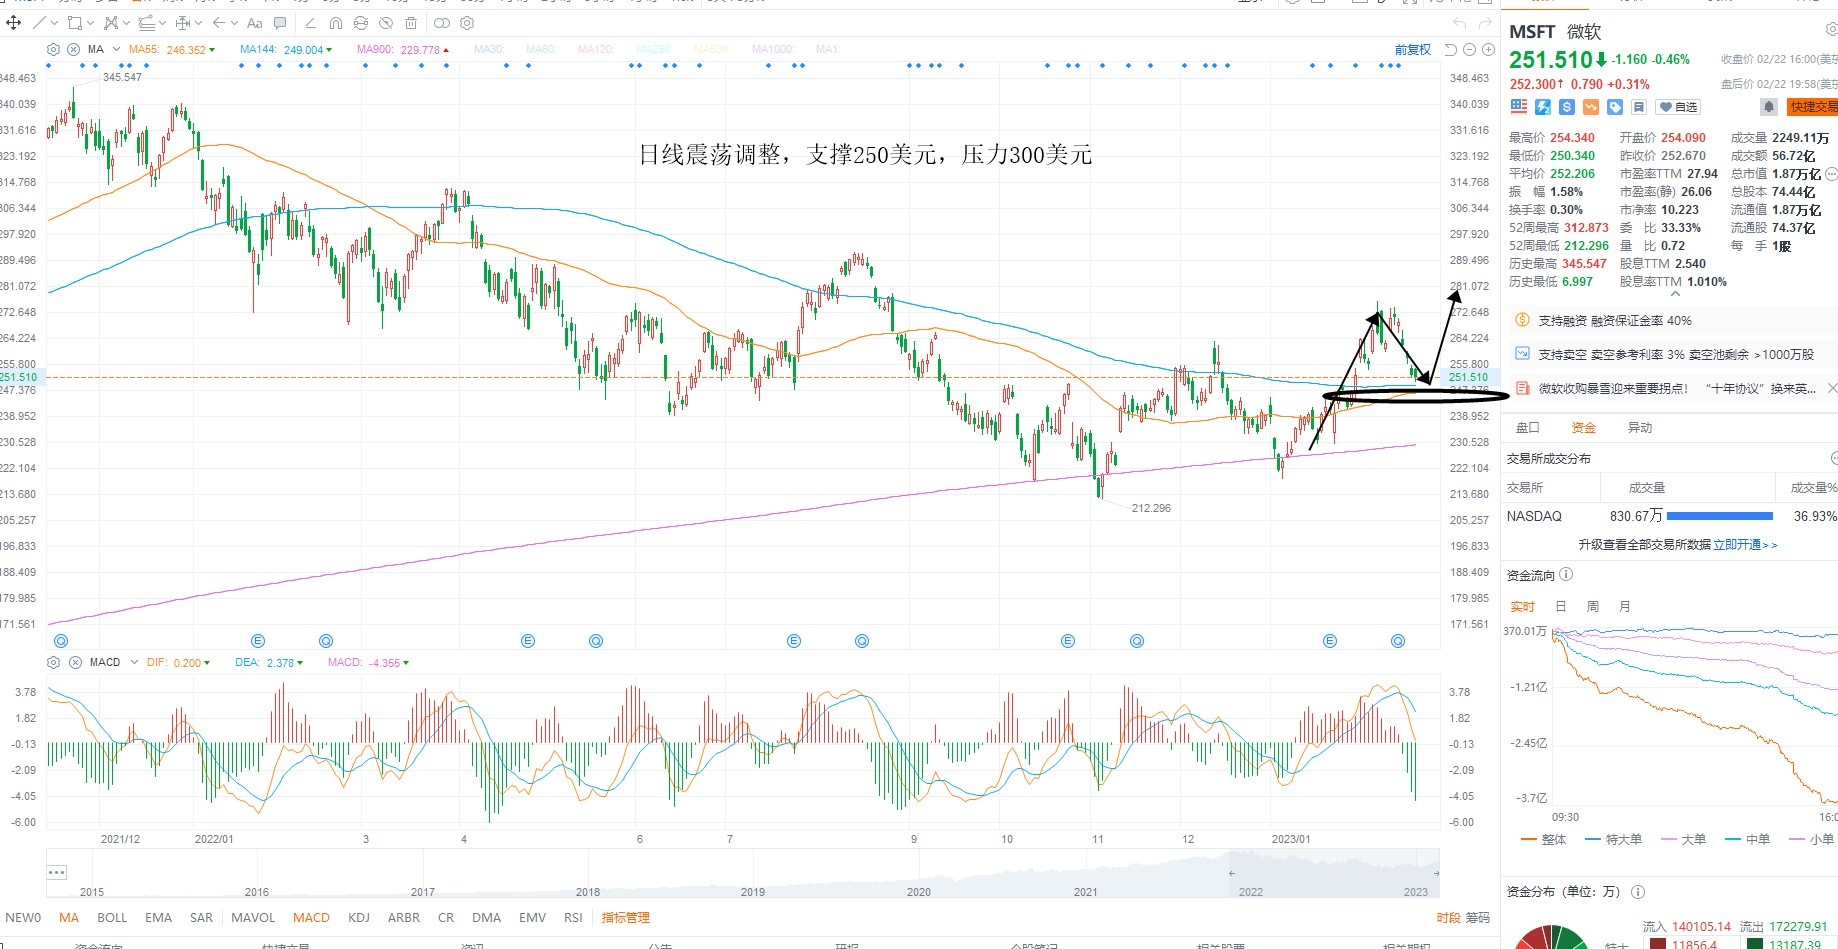The width and height of the screenshot is (1838, 949).
Task: Select the trend line drawing tool
Action: click(x=40, y=23)
